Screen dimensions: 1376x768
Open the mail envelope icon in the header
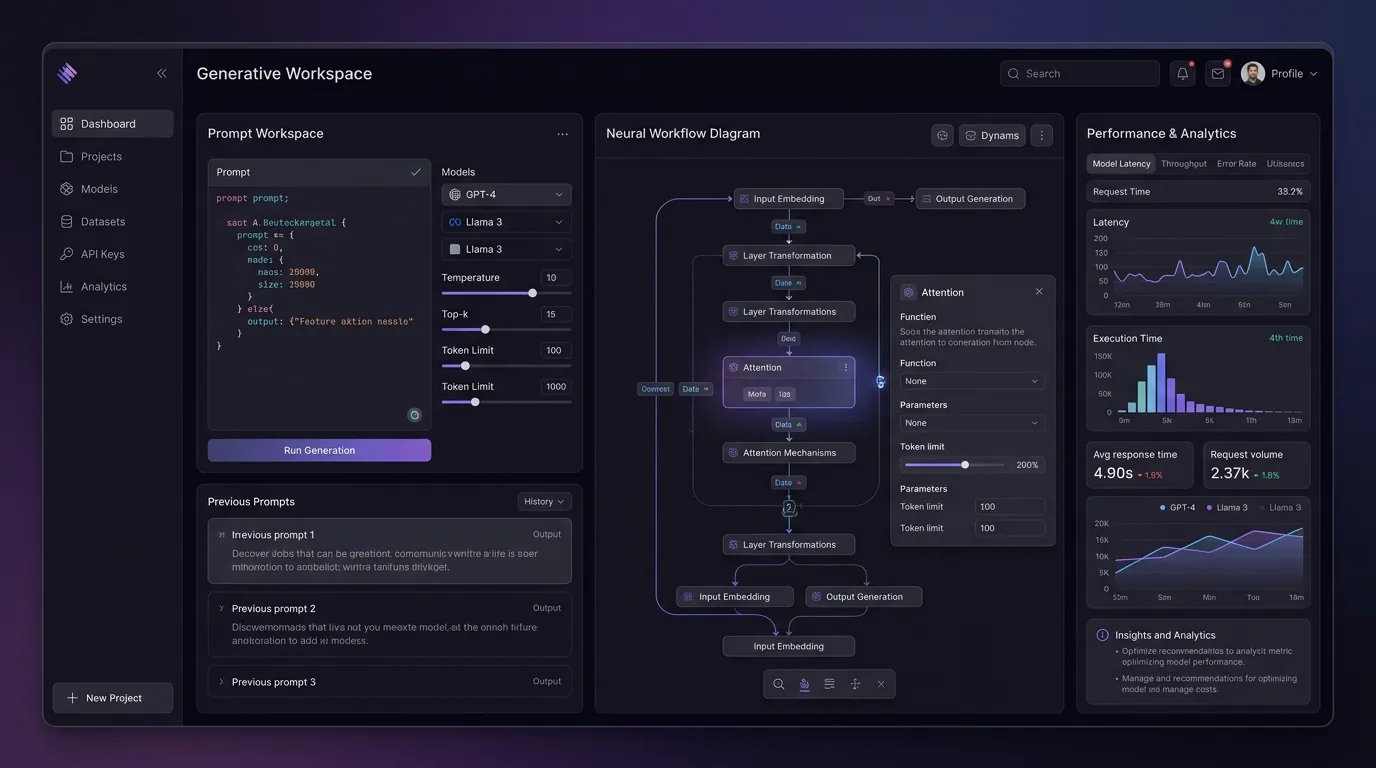click(1218, 73)
